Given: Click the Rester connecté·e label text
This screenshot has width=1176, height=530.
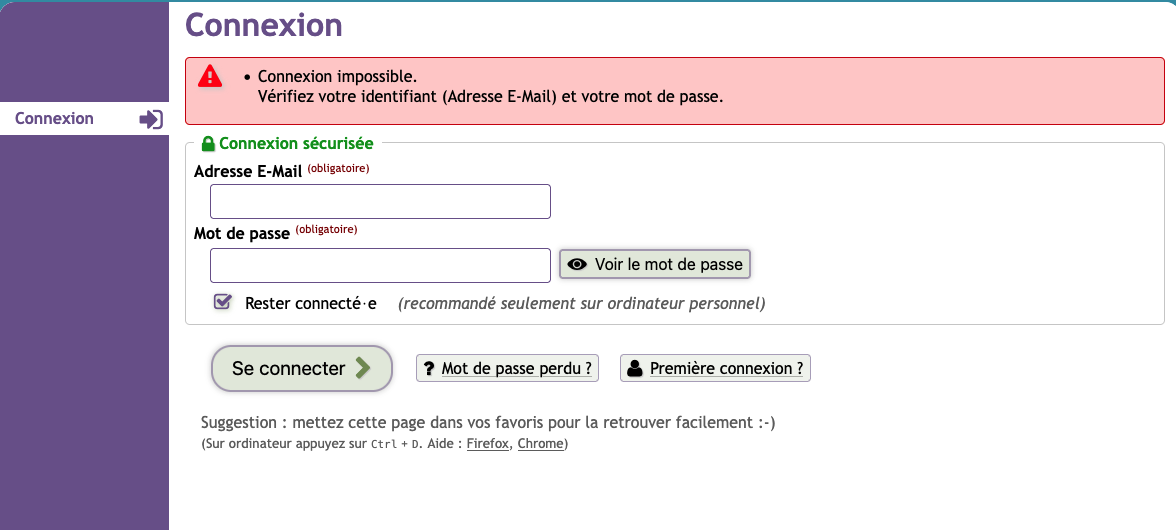Looking at the screenshot, I should pyautogui.click(x=310, y=303).
